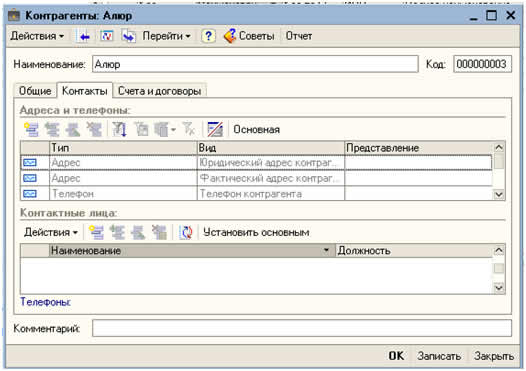The image size is (526, 371).
Task: Open the filter history dropdown icon
Action: tap(164, 129)
